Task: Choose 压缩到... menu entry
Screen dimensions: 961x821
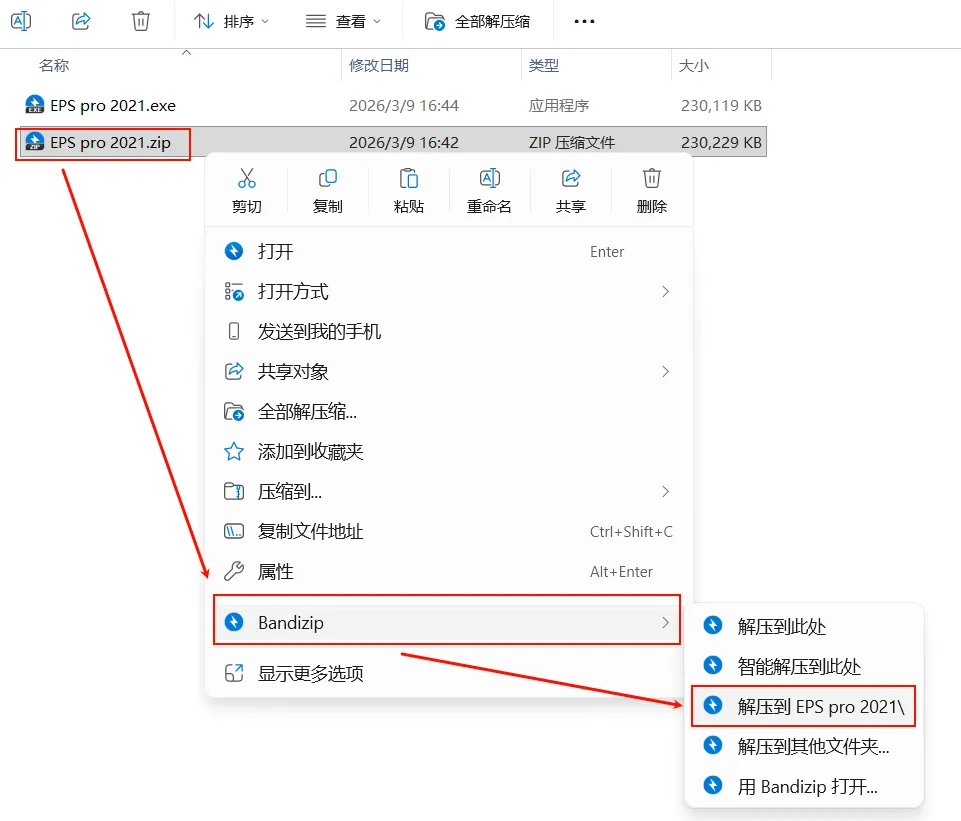Action: (x=449, y=491)
